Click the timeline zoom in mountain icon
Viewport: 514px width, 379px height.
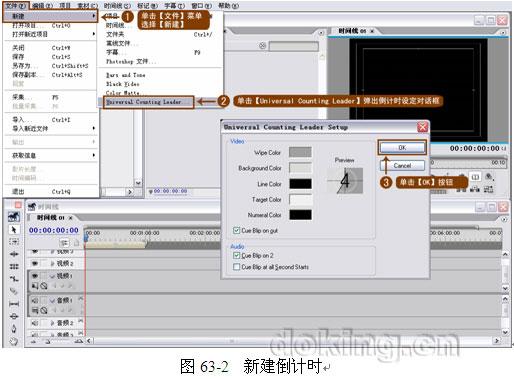point(79,341)
